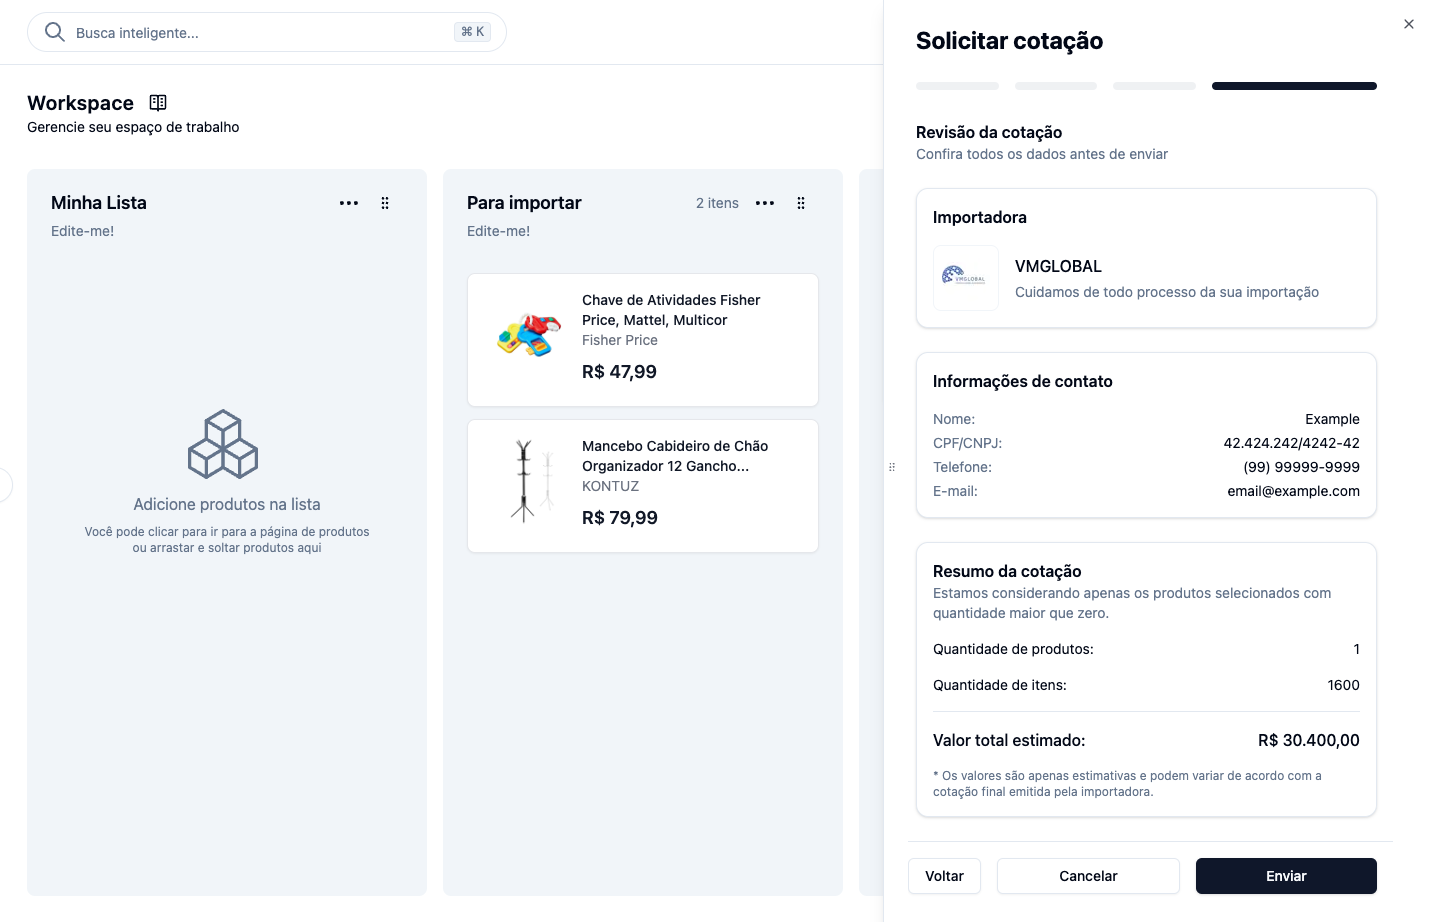Viewport: 1429px width, 922px height.
Task: Open Para importar three-dots options menu
Action: pyautogui.click(x=765, y=203)
